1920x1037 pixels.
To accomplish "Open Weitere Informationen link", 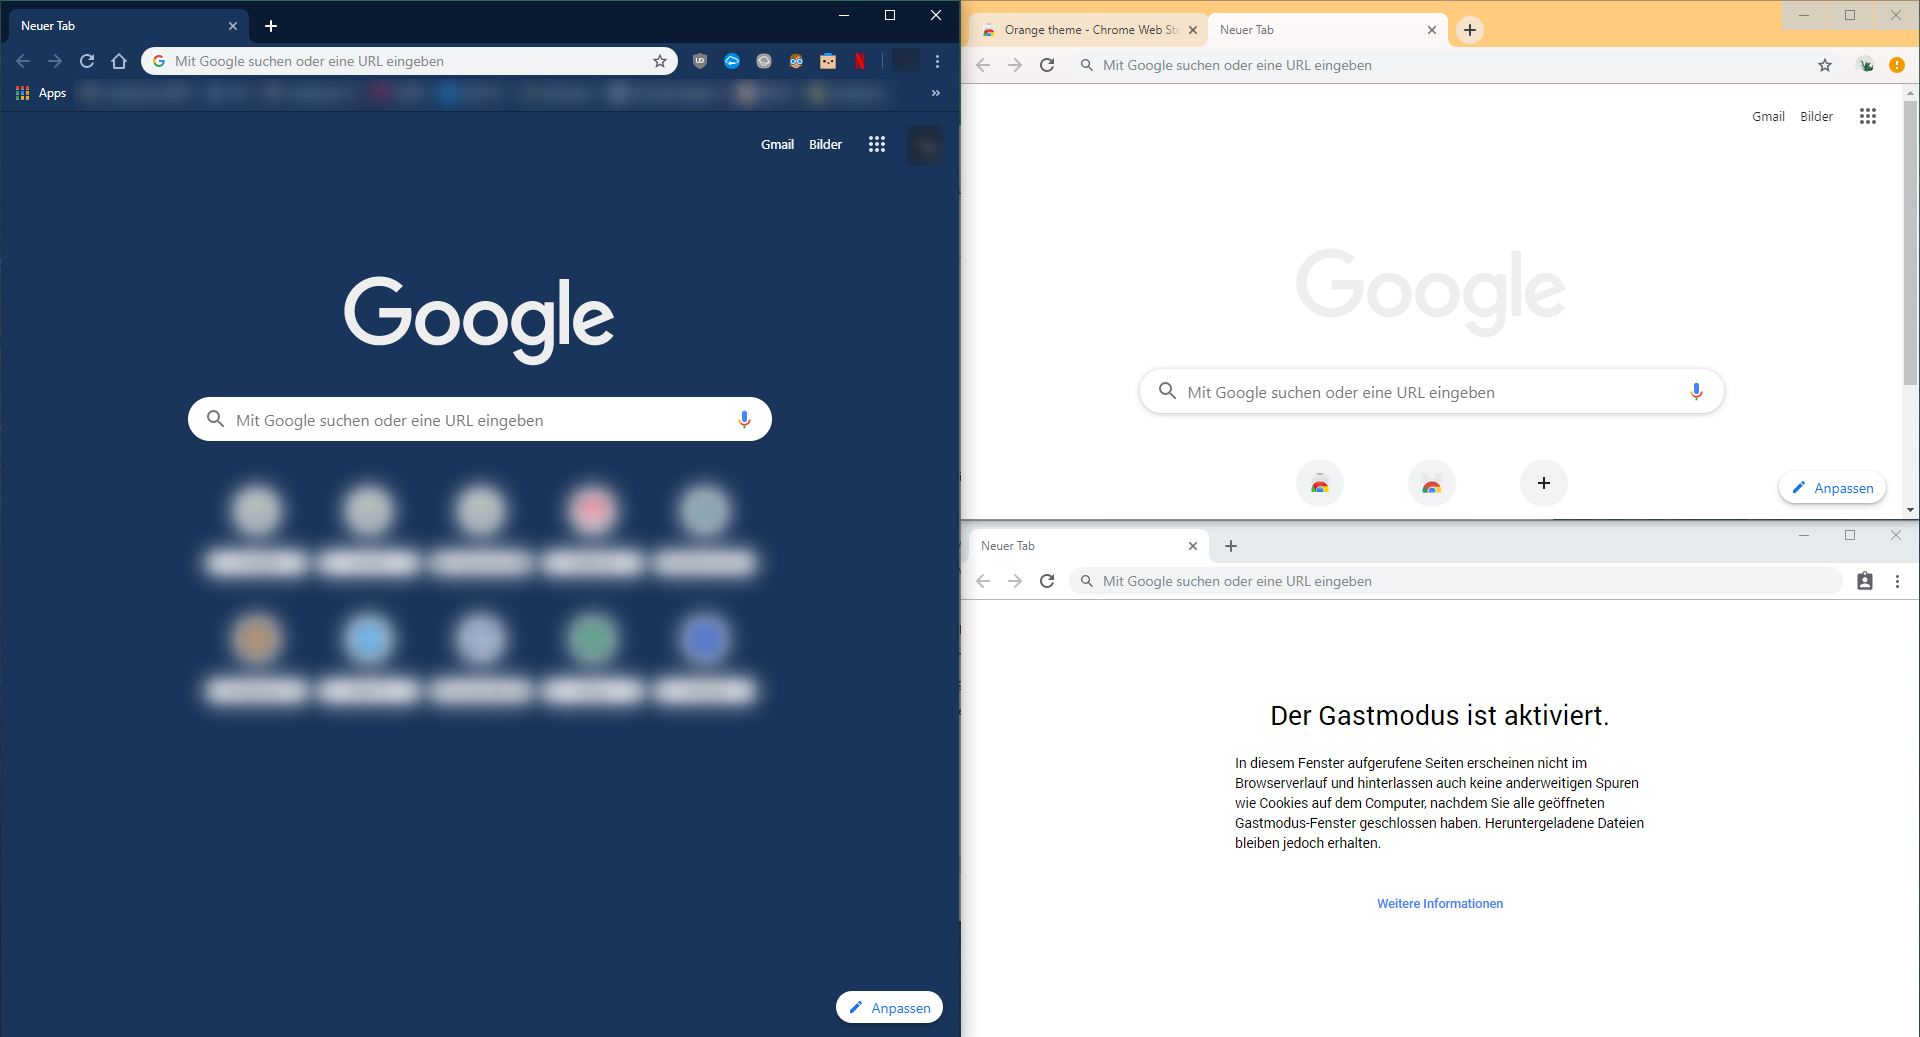I will 1440,903.
